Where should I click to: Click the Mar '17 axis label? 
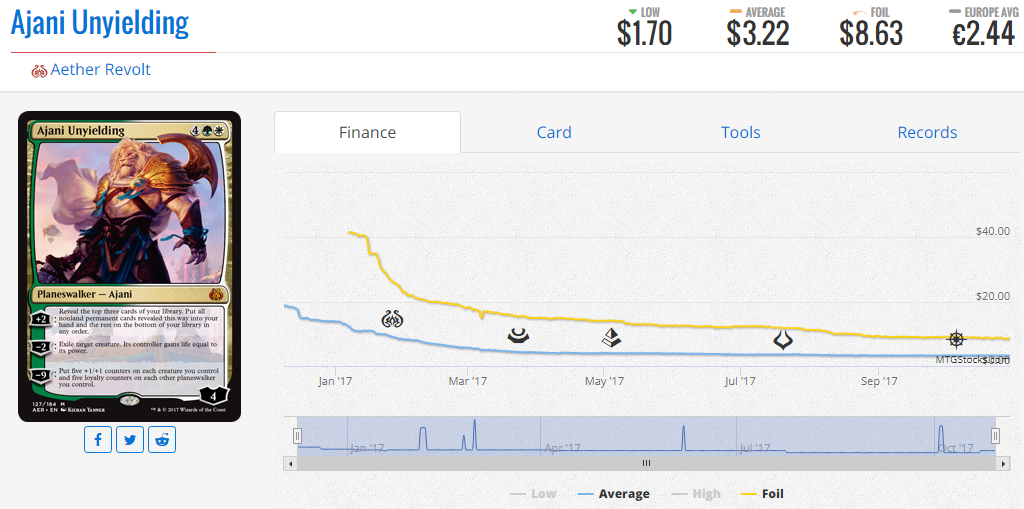click(x=468, y=381)
